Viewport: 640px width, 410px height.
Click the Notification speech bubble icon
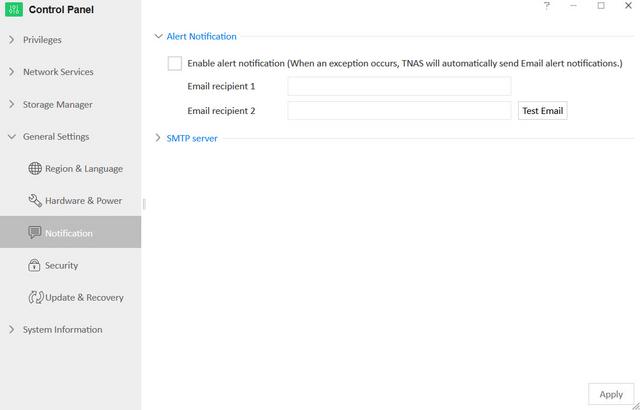(x=35, y=233)
